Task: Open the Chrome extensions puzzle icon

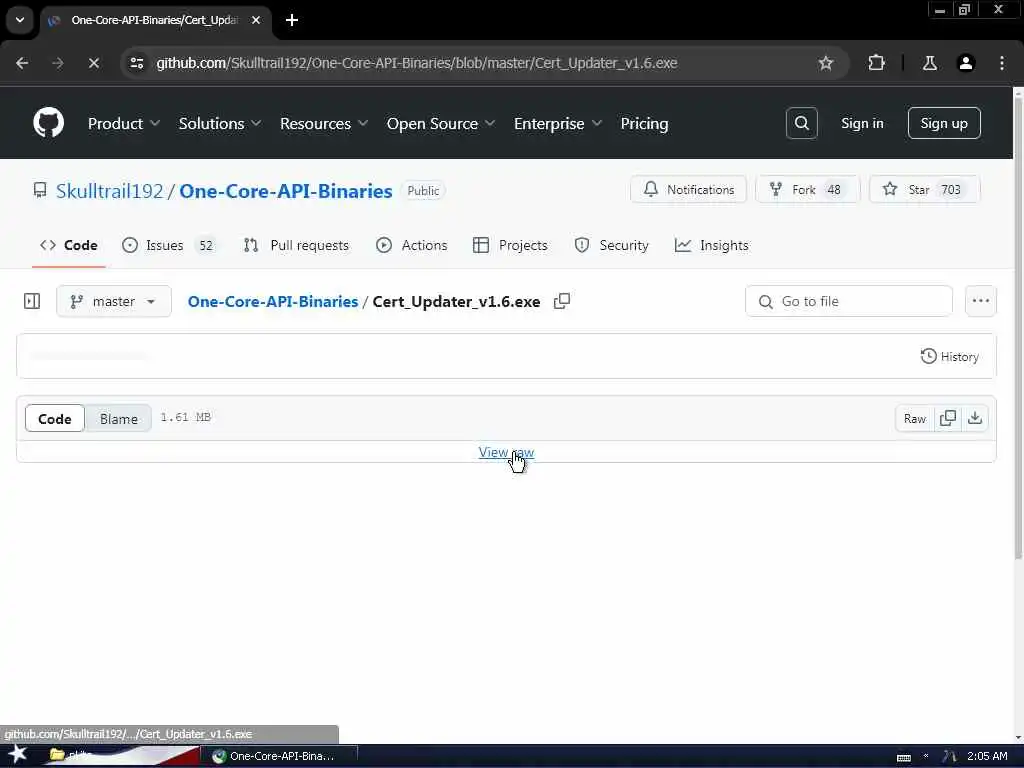Action: (876, 63)
